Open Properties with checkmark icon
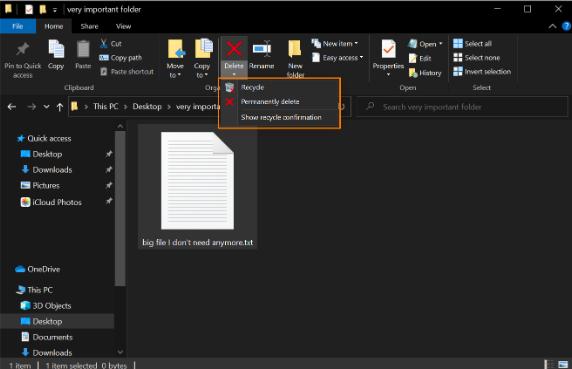Image resolution: width=572 pixels, height=369 pixels. (389, 49)
